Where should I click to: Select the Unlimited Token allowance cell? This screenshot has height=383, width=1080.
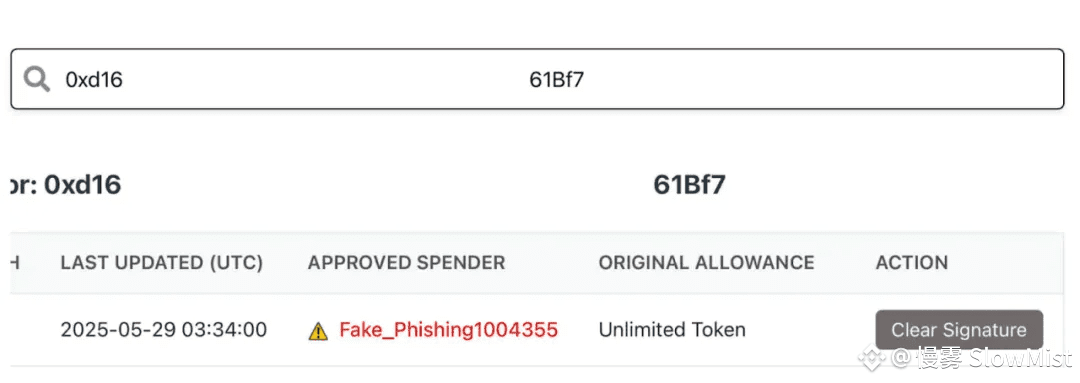pos(672,330)
